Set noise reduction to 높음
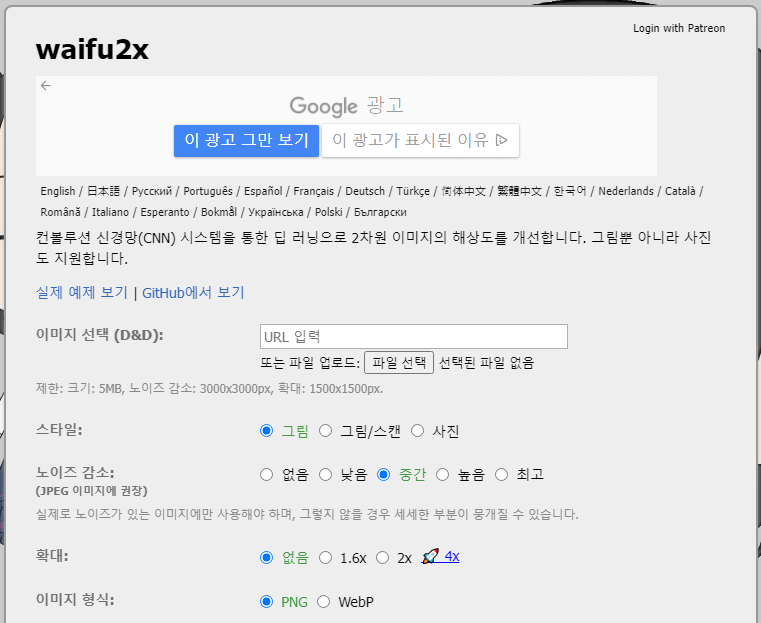 (442, 474)
